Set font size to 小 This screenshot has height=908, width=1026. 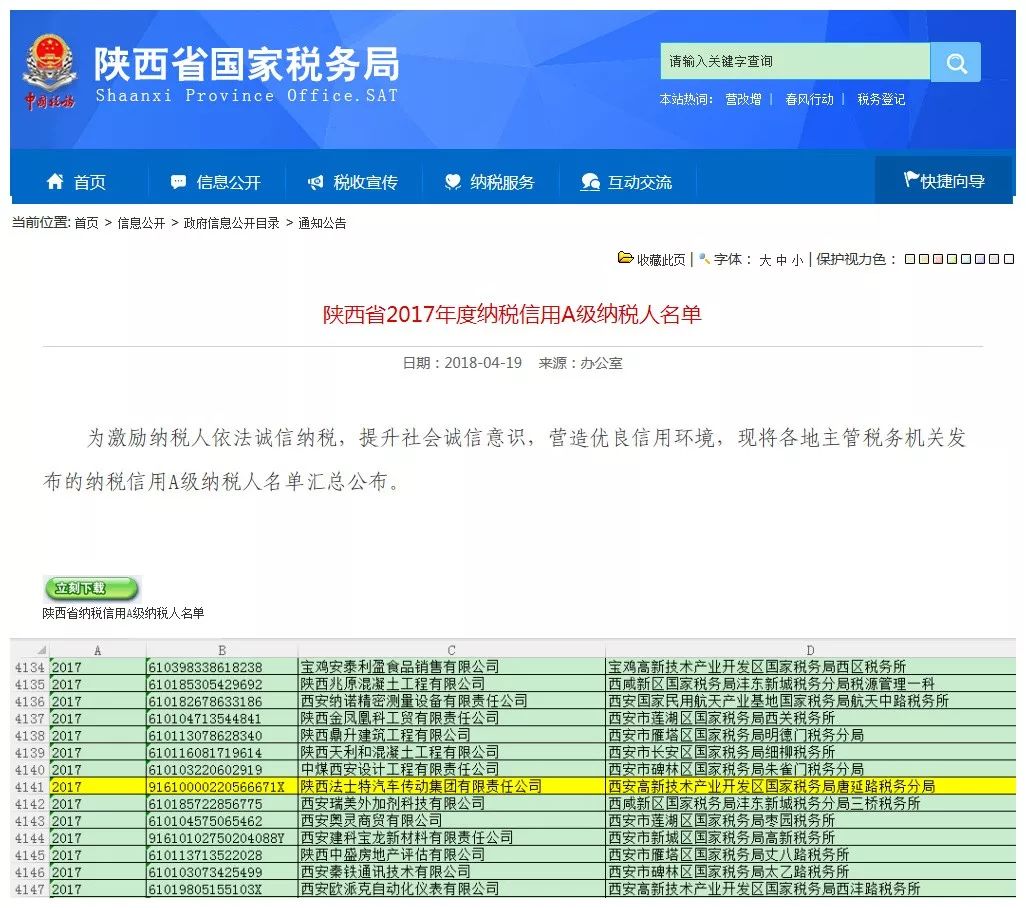point(797,260)
